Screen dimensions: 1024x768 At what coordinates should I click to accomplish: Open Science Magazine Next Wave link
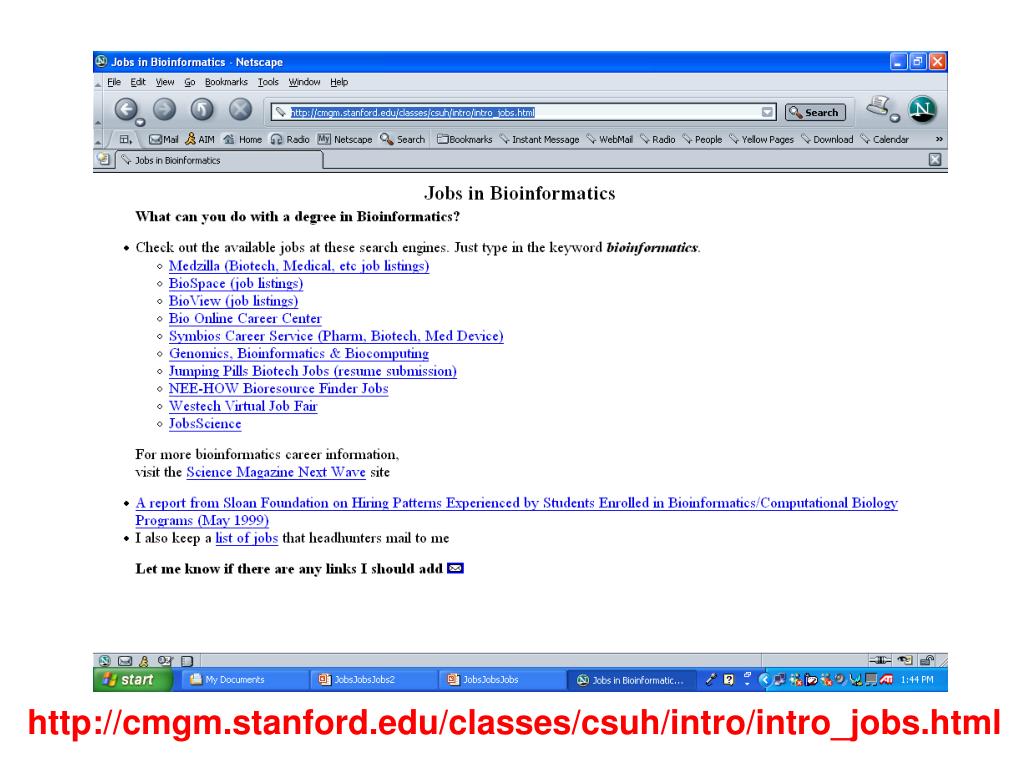click(276, 472)
